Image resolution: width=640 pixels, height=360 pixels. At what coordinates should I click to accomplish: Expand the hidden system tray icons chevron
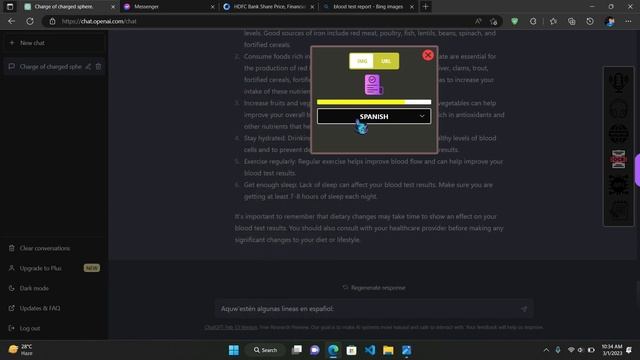[546, 350]
